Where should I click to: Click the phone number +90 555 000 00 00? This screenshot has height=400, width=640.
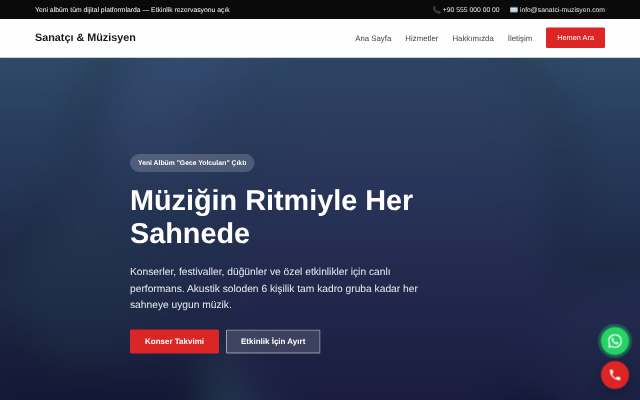click(x=471, y=10)
